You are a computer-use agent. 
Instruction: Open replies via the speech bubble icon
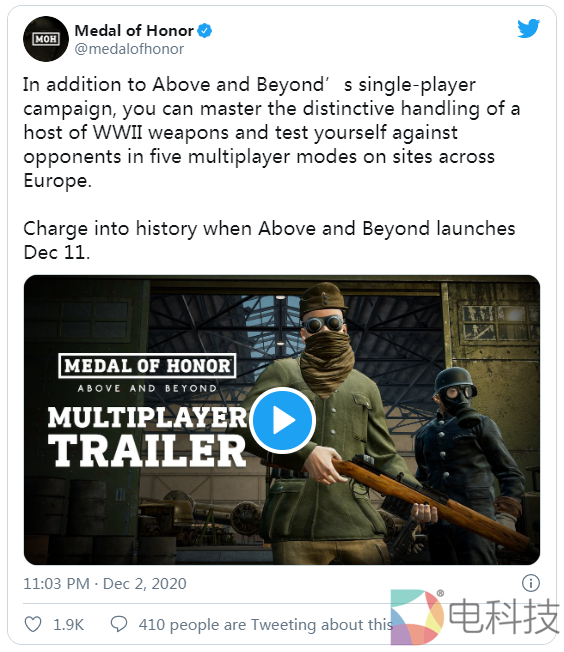point(119,624)
